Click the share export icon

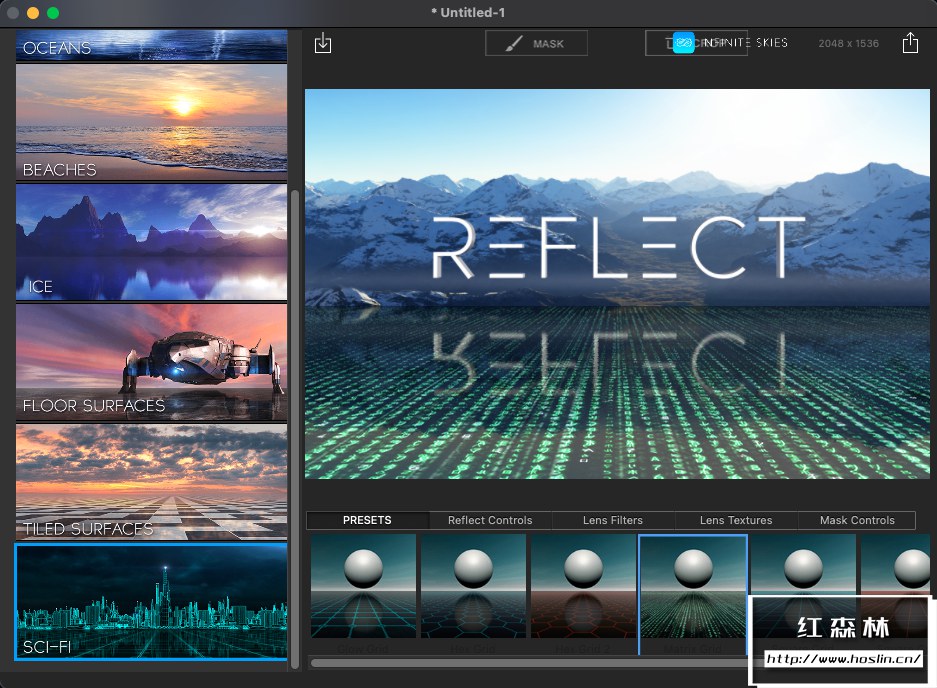909,43
